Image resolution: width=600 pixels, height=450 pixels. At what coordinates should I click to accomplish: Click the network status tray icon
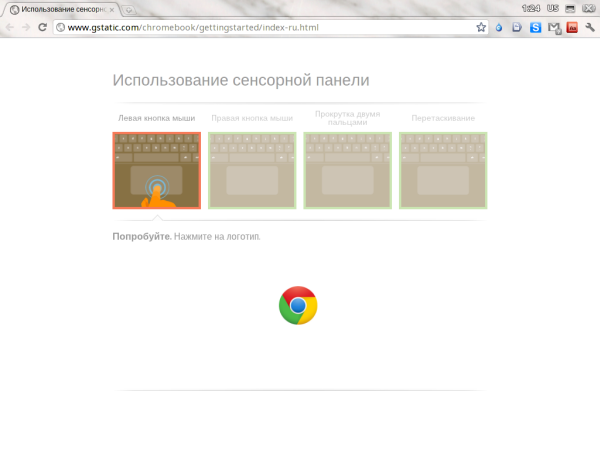click(570, 8)
